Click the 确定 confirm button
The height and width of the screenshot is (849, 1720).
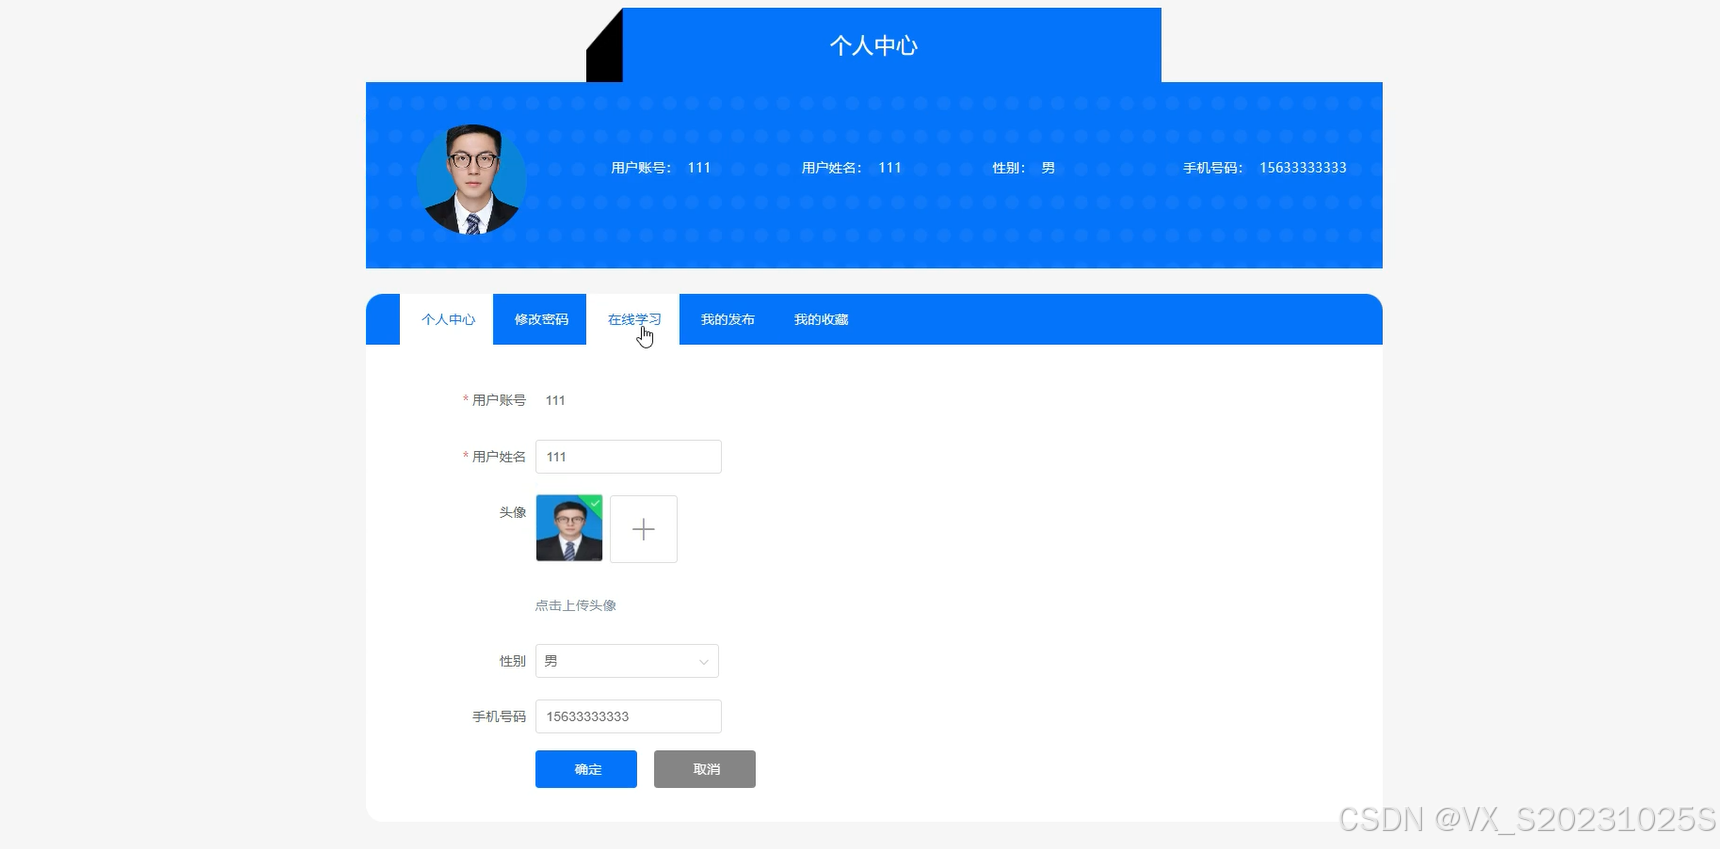coord(586,769)
